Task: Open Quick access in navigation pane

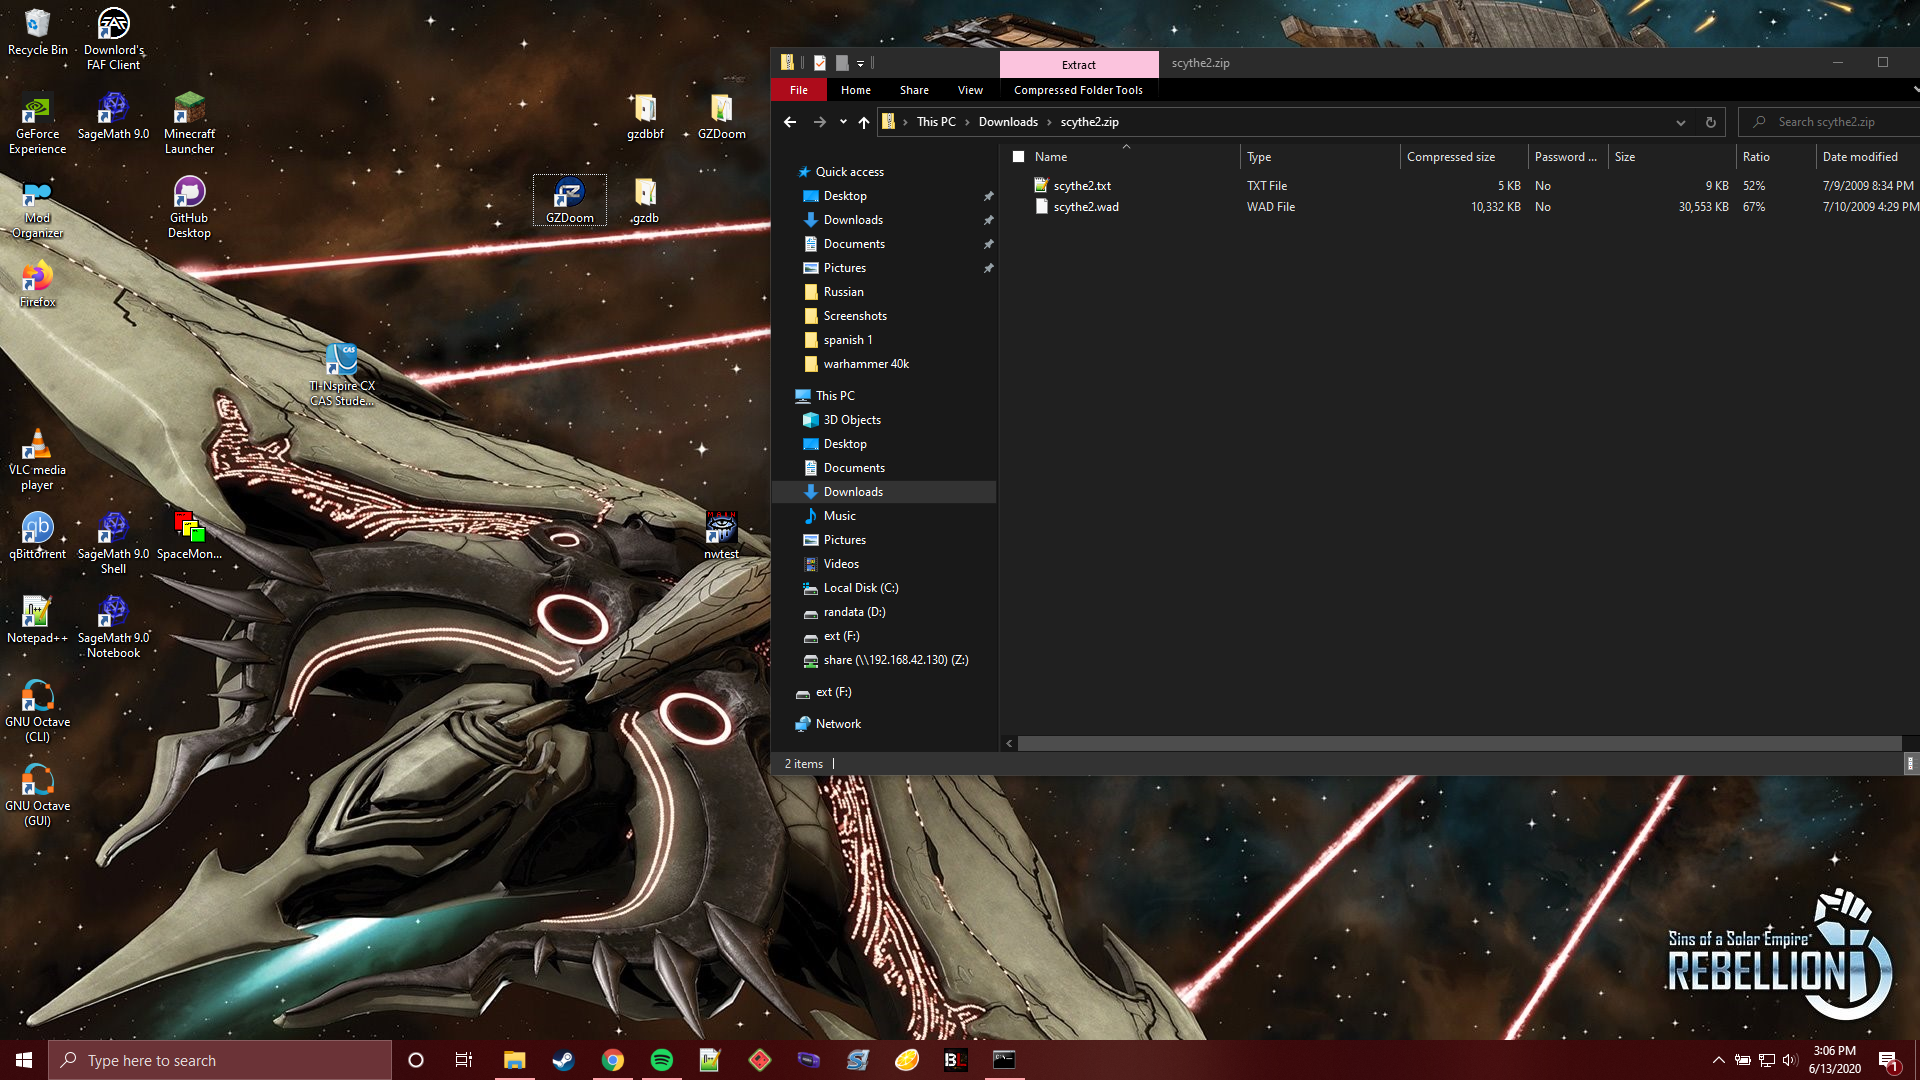Action: pos(849,172)
